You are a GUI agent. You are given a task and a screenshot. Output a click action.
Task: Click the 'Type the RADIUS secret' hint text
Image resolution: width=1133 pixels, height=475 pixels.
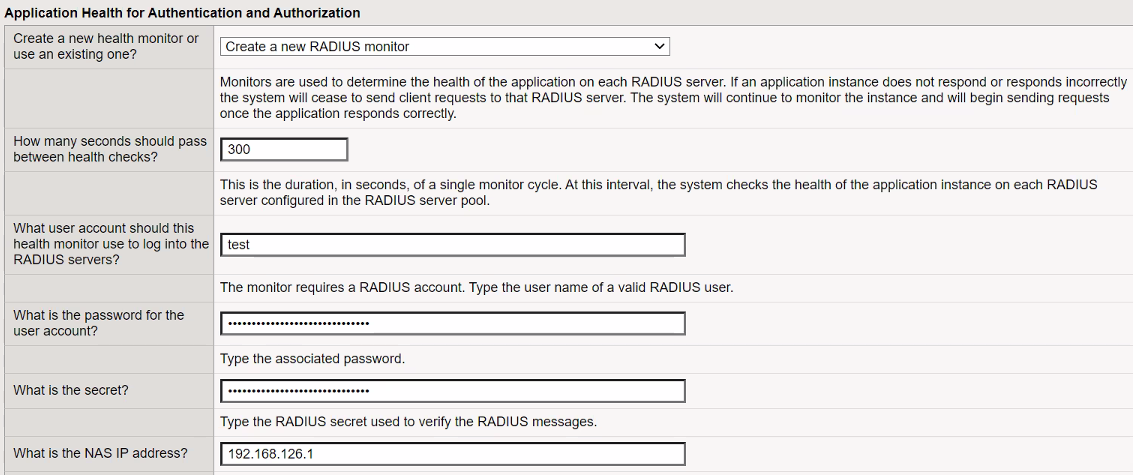[x=408, y=422]
